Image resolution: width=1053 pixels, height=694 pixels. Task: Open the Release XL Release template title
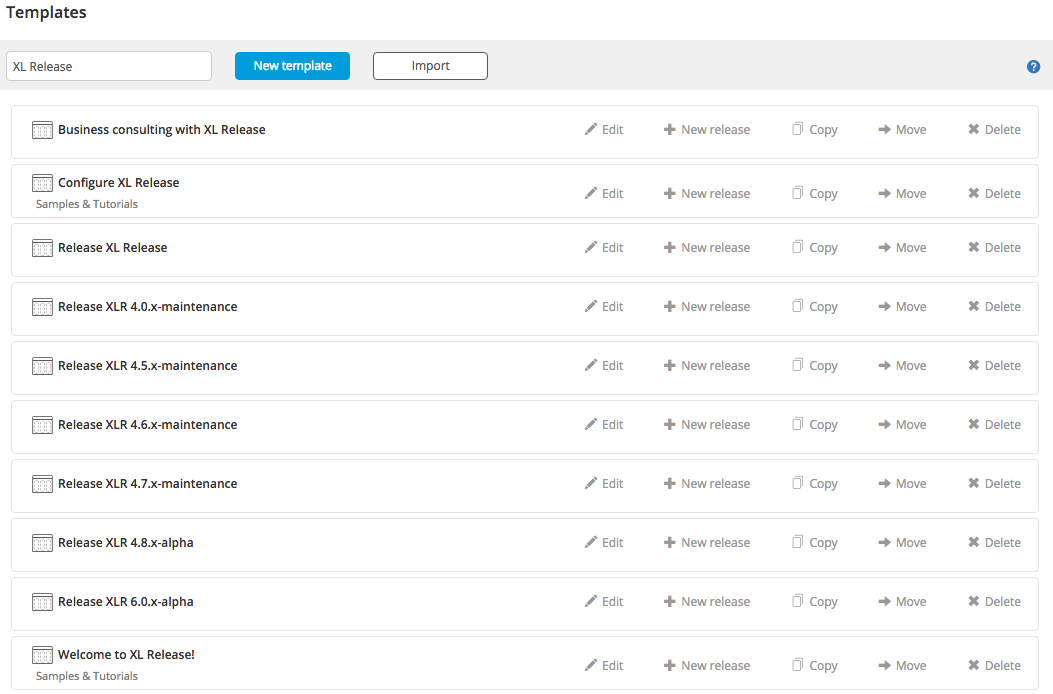[113, 248]
